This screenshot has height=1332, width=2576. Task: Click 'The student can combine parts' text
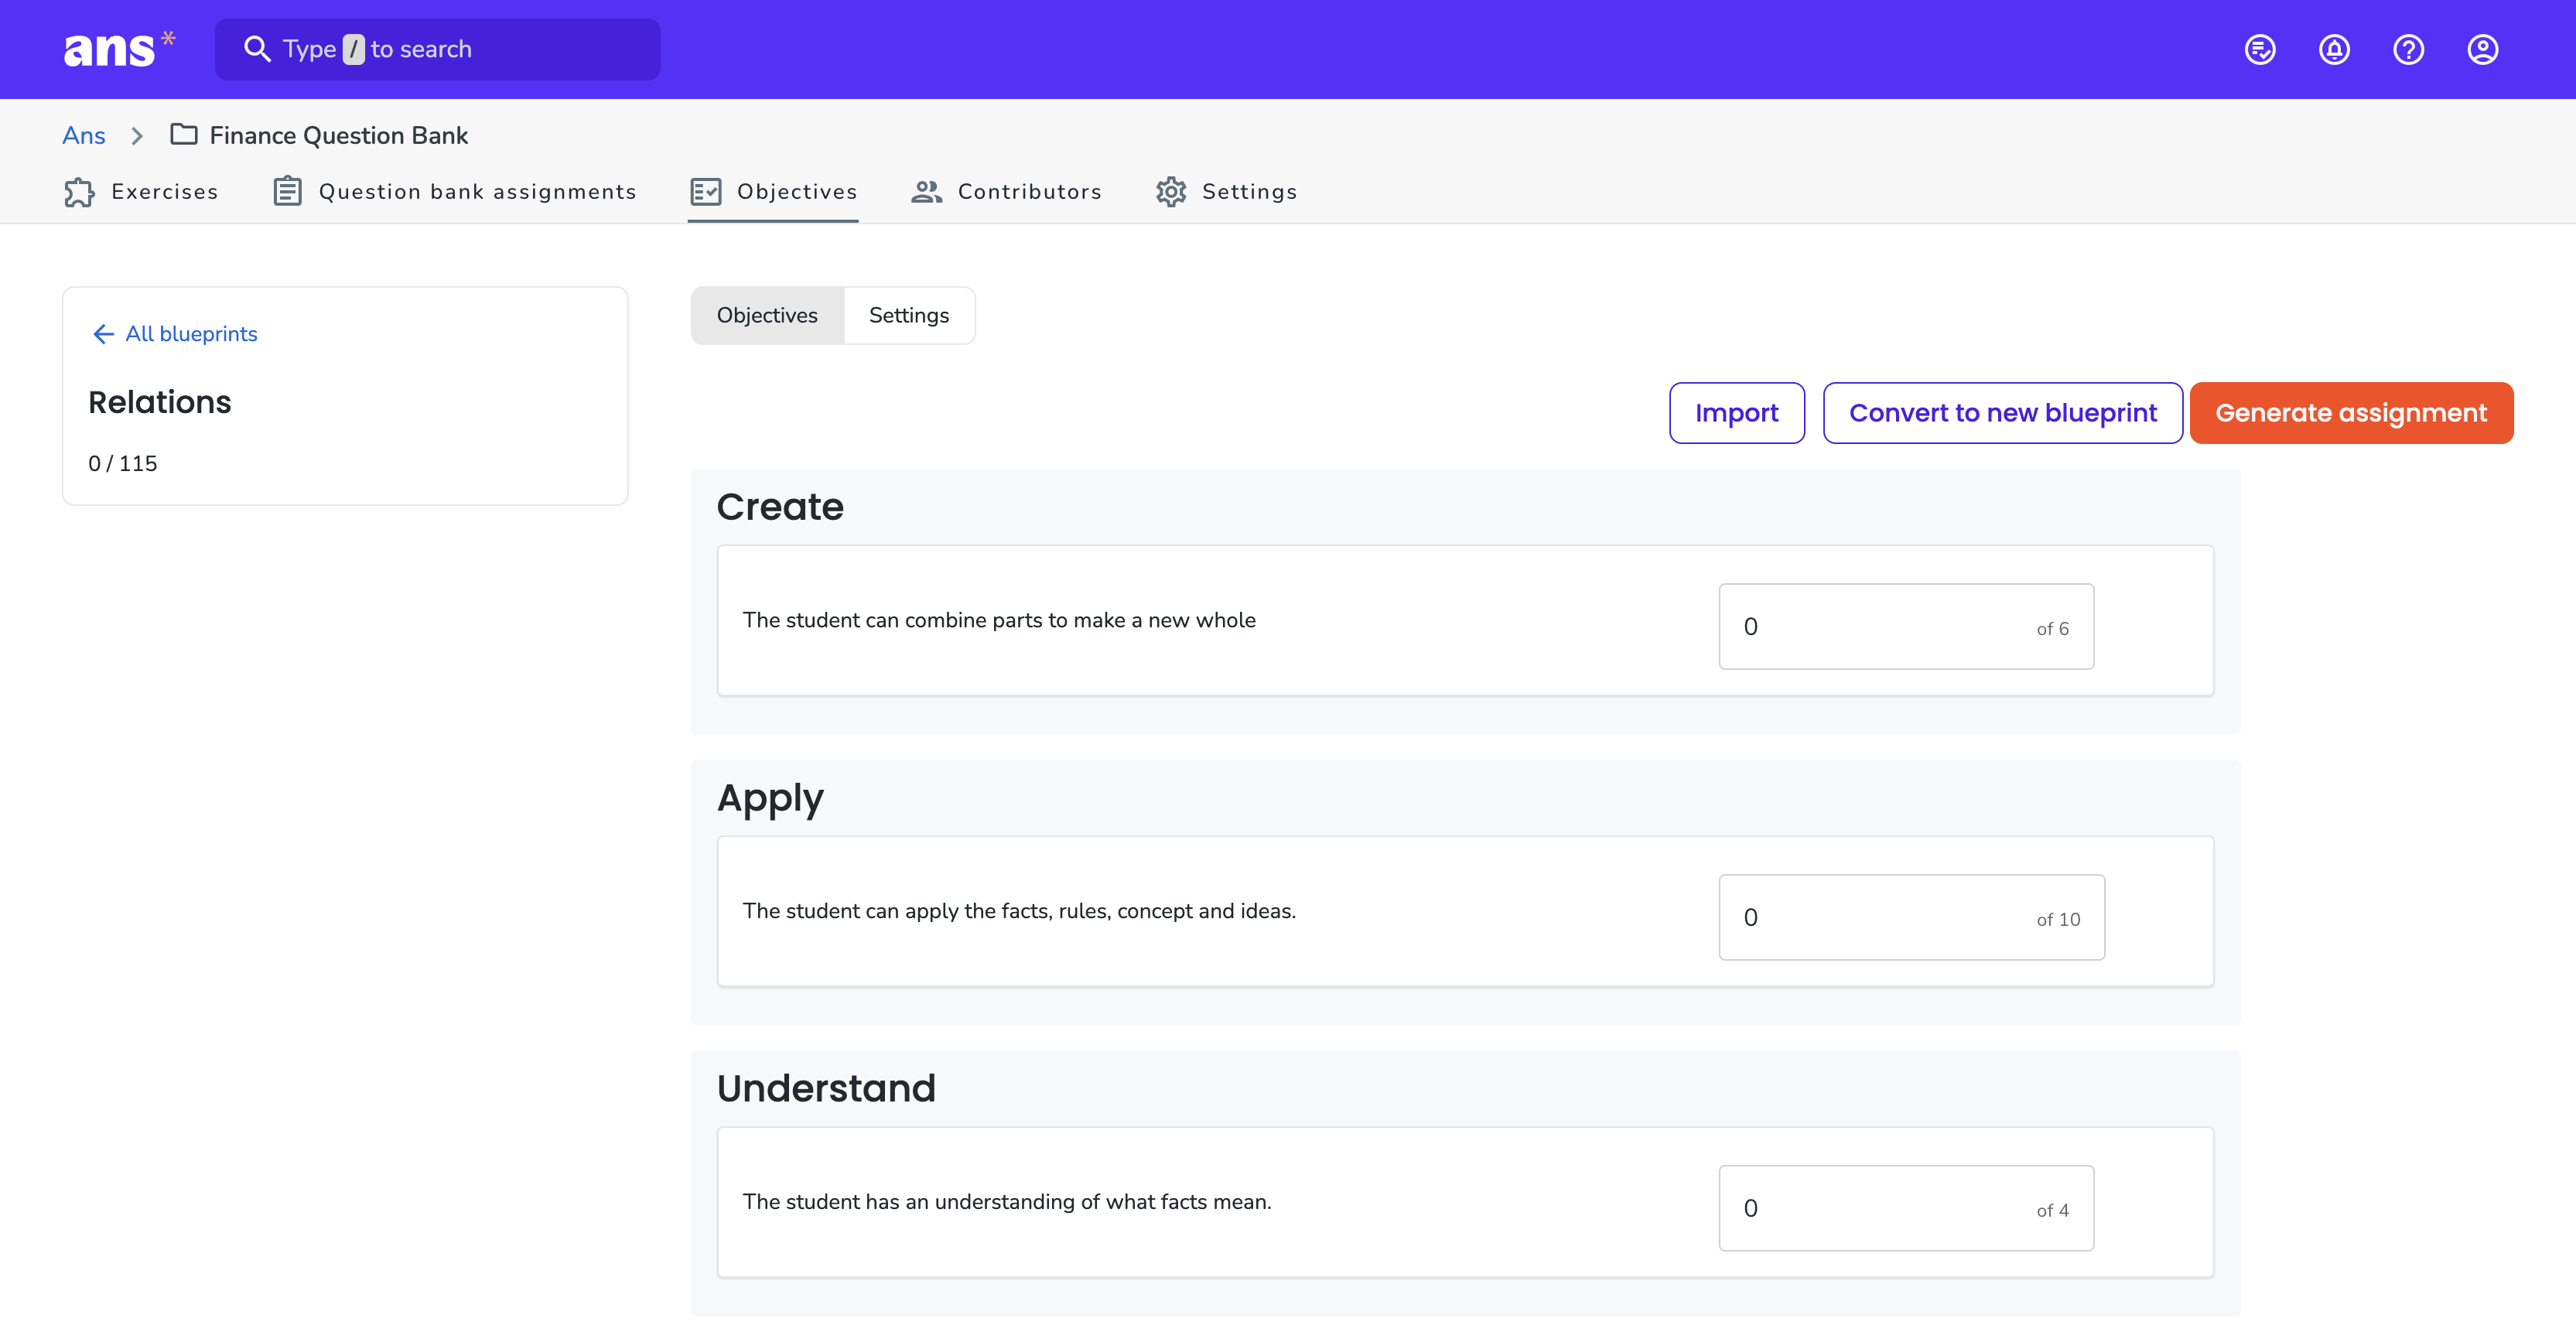999,620
